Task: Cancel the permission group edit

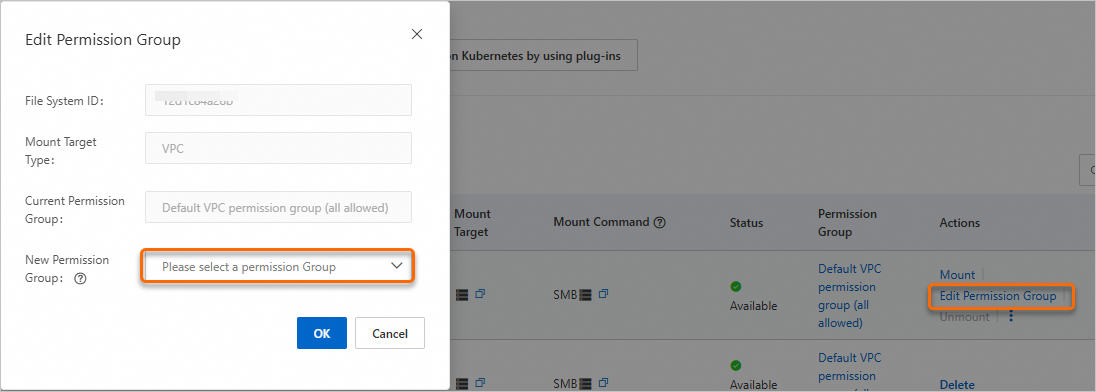Action: [390, 333]
